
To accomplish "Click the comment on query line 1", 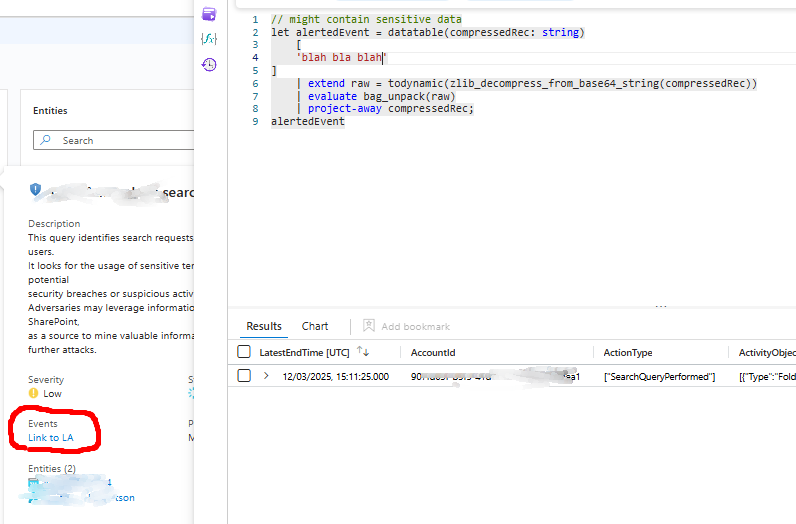I will point(367,19).
